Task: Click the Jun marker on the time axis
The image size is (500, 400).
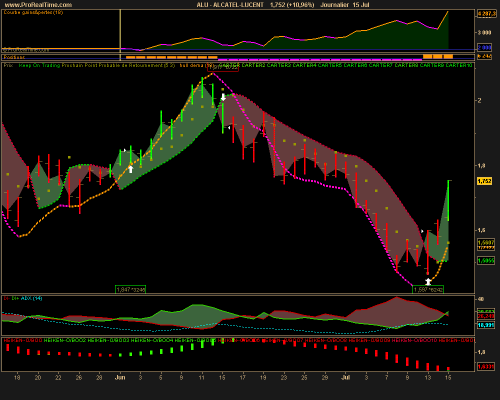Action: (x=120, y=377)
